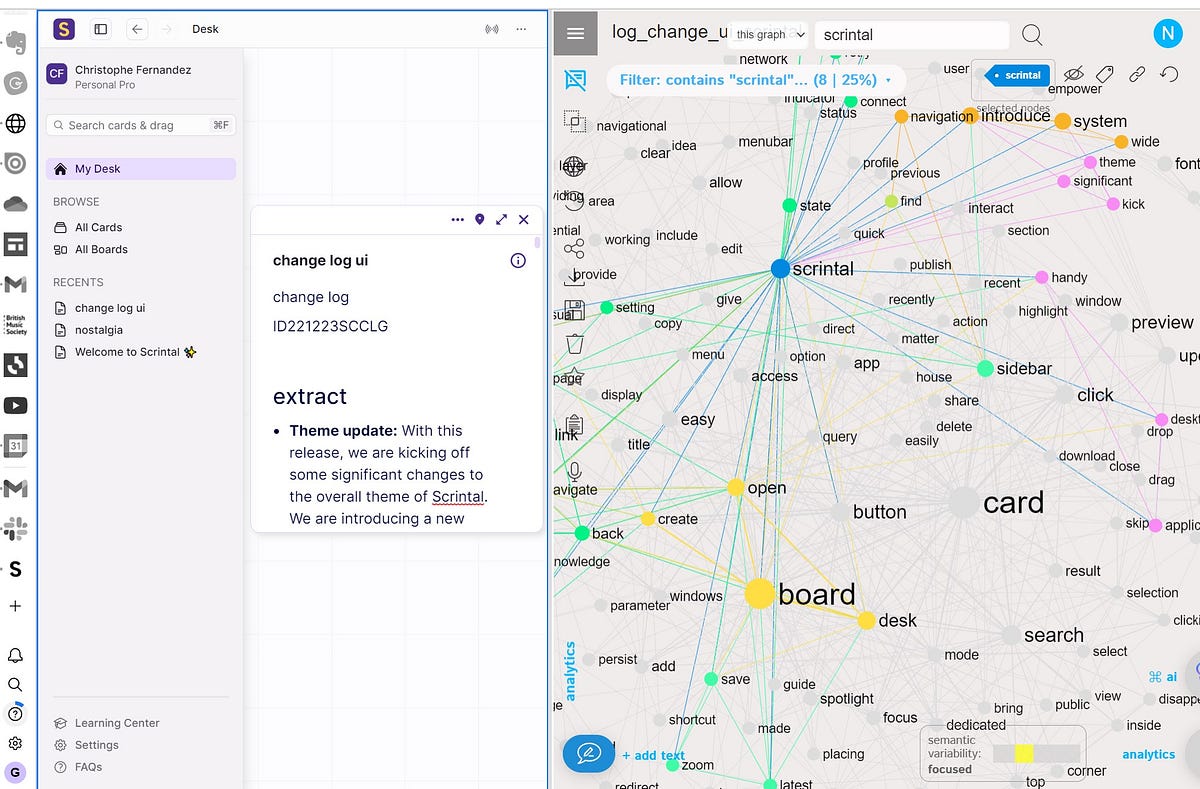The height and width of the screenshot is (789, 1200).
Task: Click the InfraNodus search field with 'scrintal'
Action: pos(912,35)
